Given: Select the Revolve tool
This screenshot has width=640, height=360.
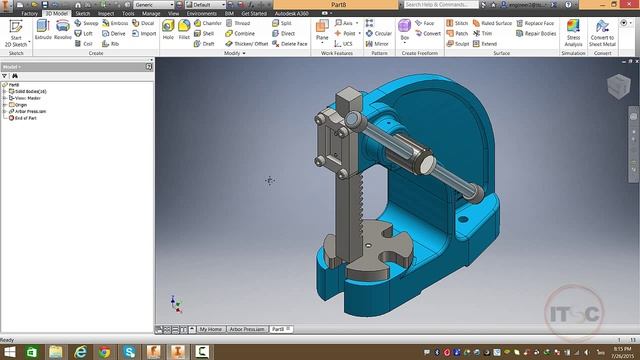Looking at the screenshot, I should click(62, 30).
